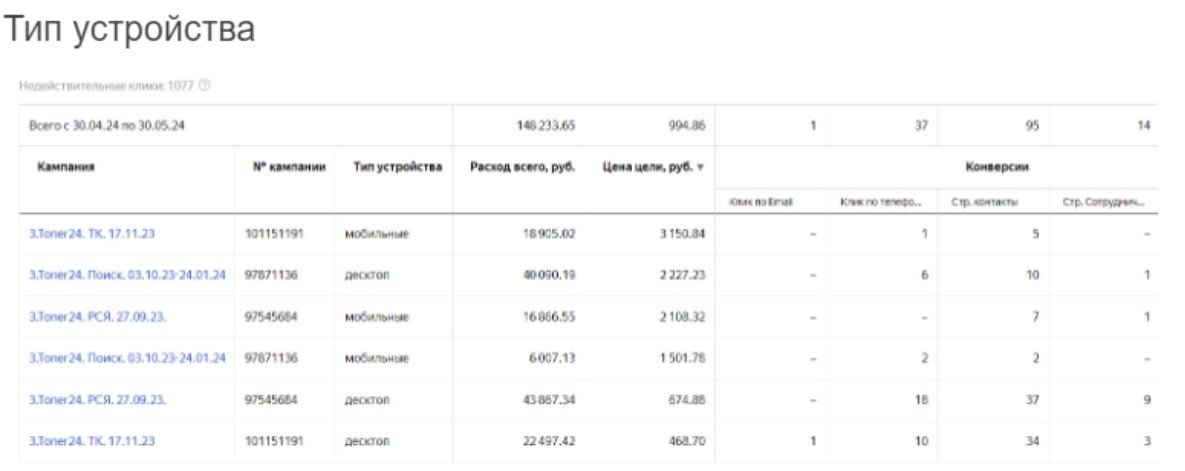The height and width of the screenshot is (471, 1185).
Task: Click the № кампании column header
Action: pos(290,167)
